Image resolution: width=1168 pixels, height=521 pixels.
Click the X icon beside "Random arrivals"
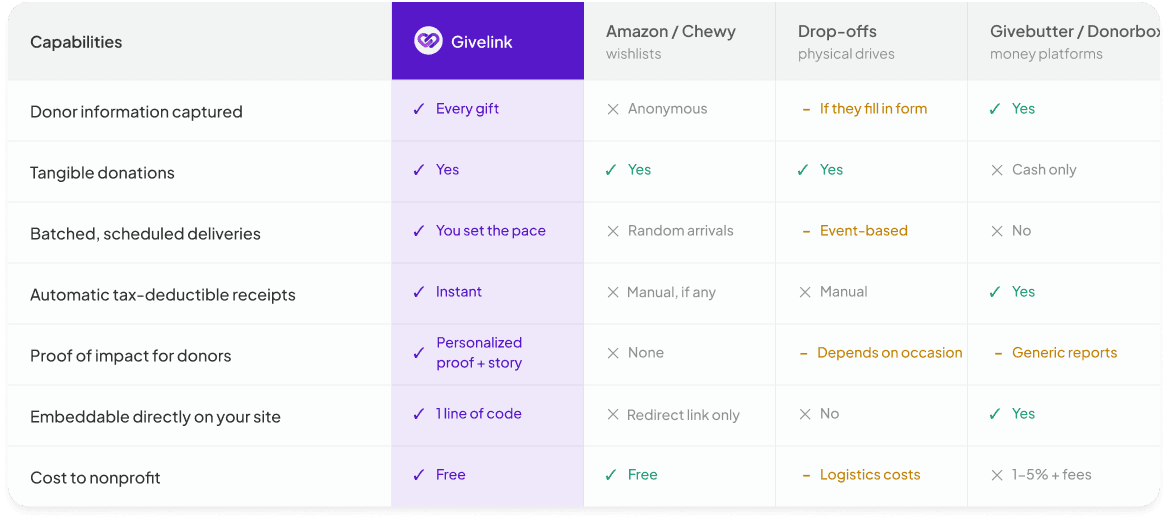[x=612, y=231]
